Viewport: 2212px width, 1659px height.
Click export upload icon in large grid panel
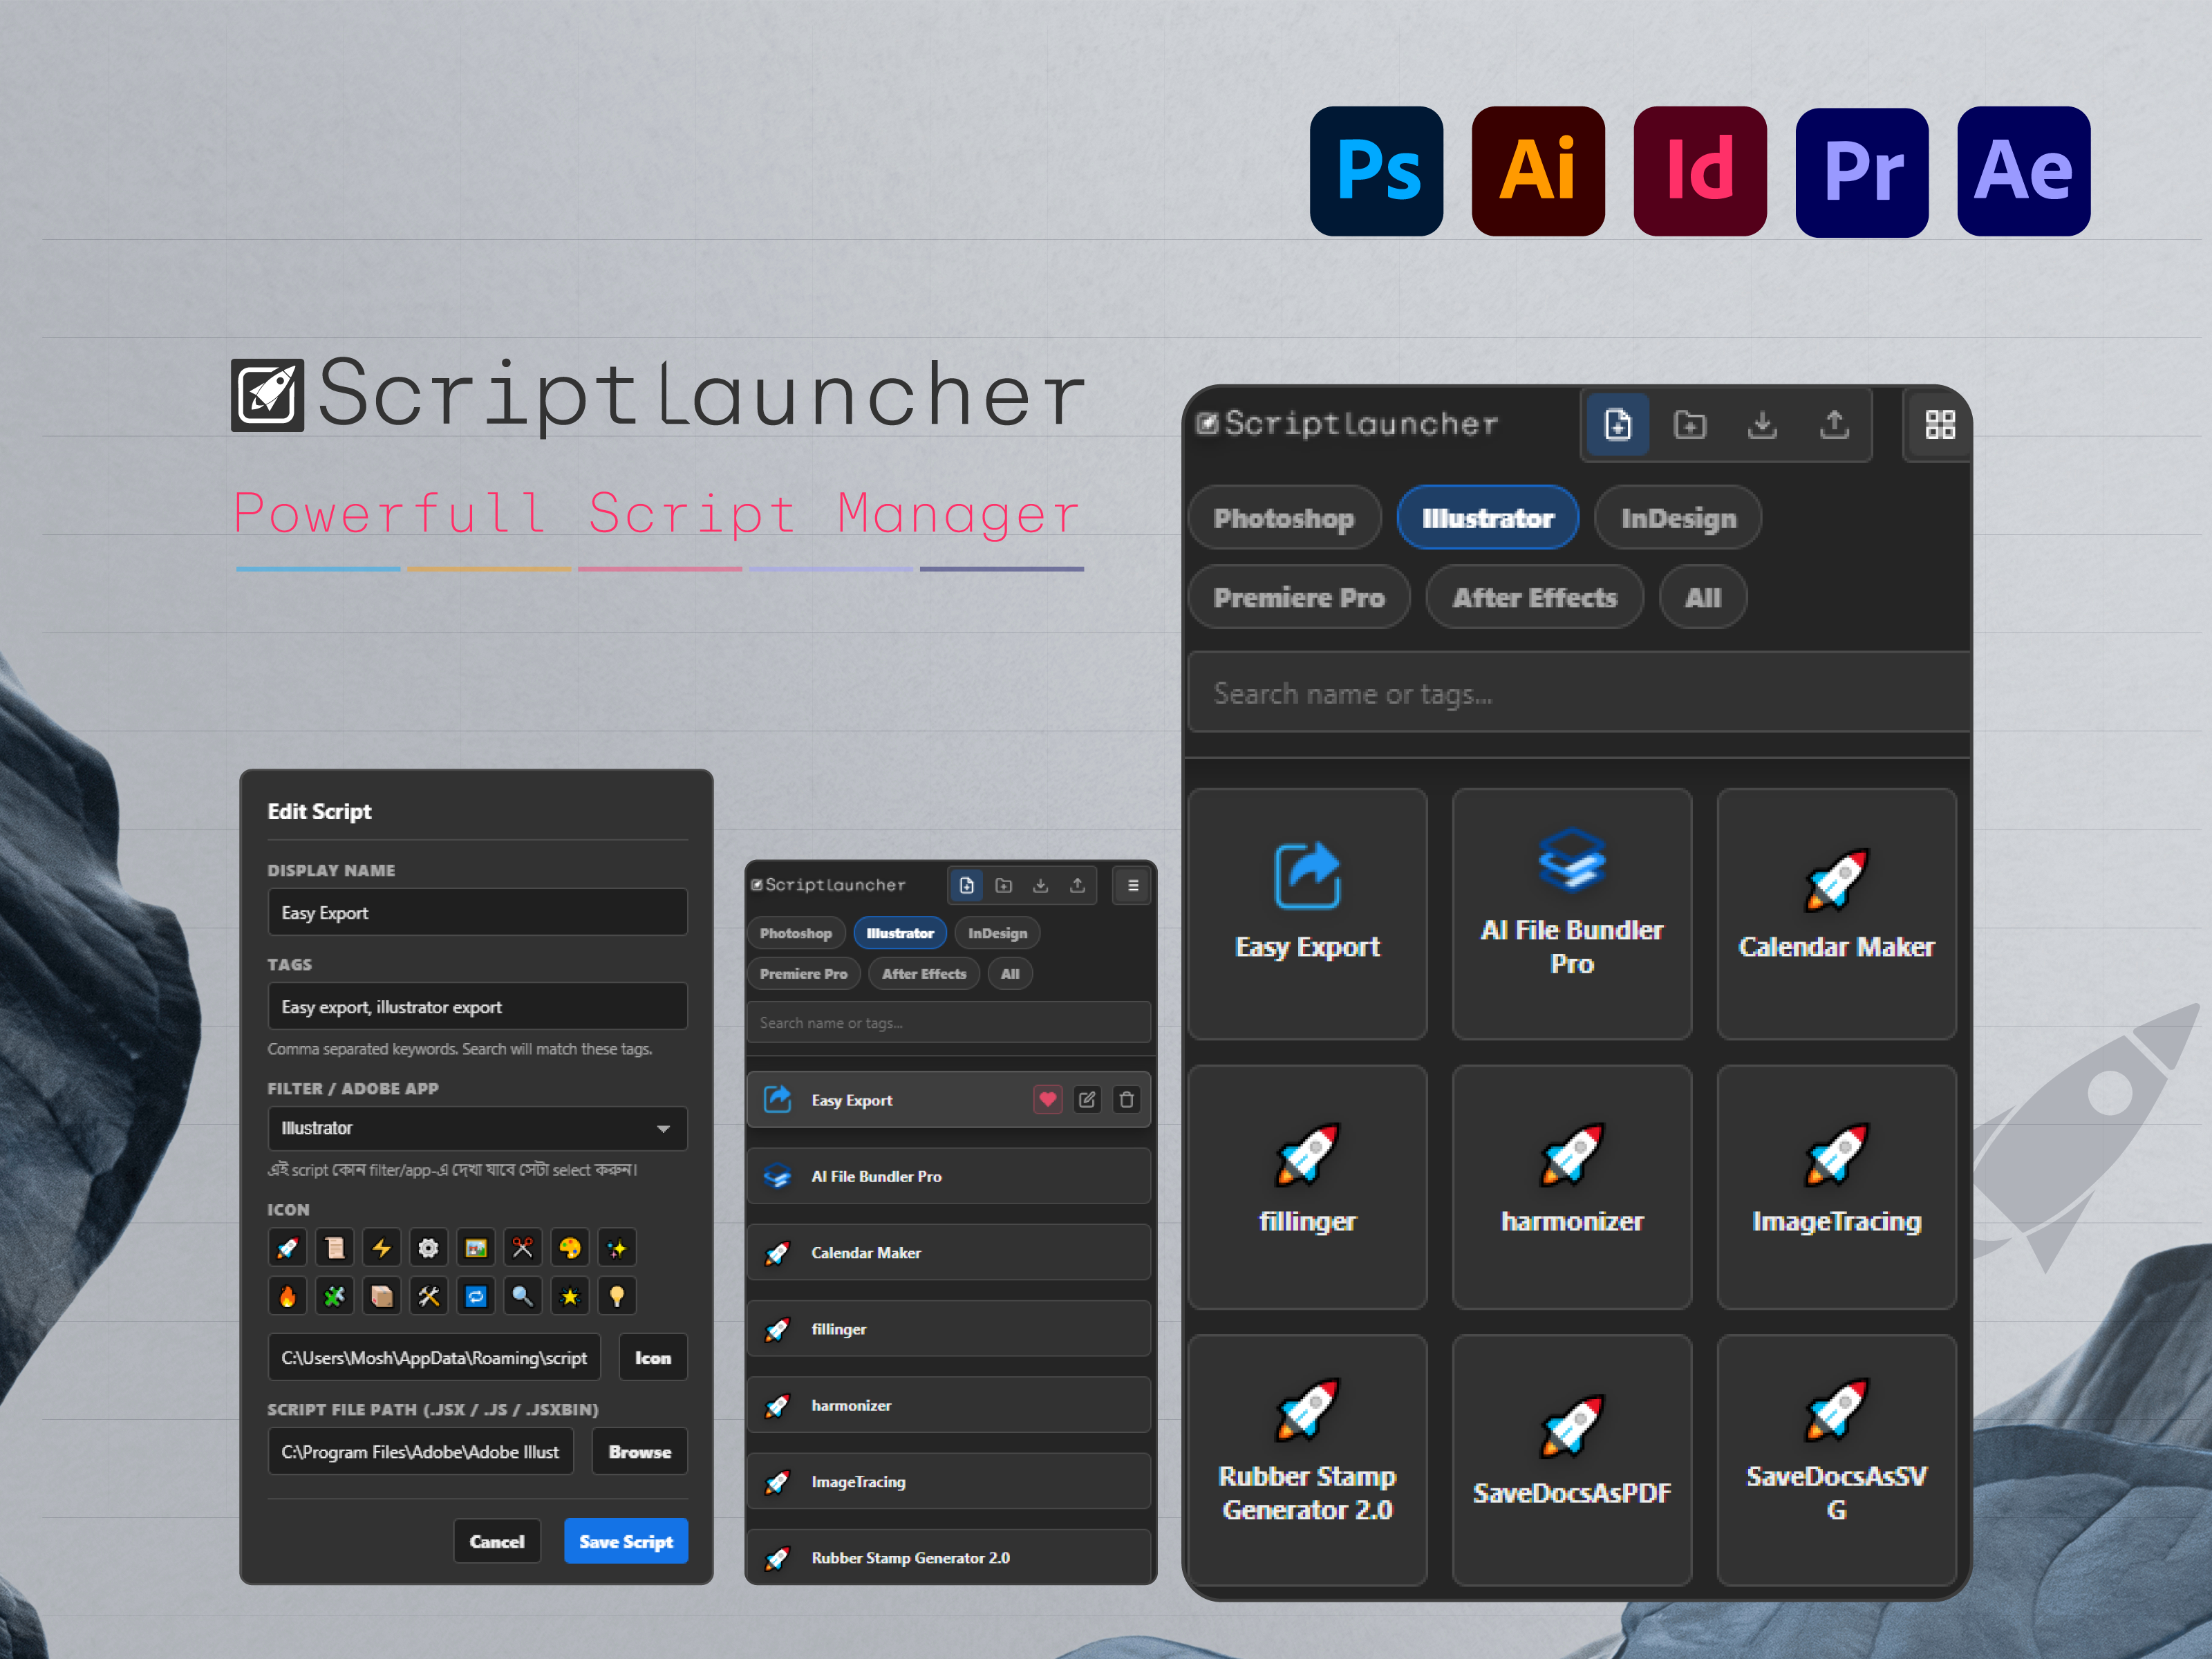coord(1834,425)
